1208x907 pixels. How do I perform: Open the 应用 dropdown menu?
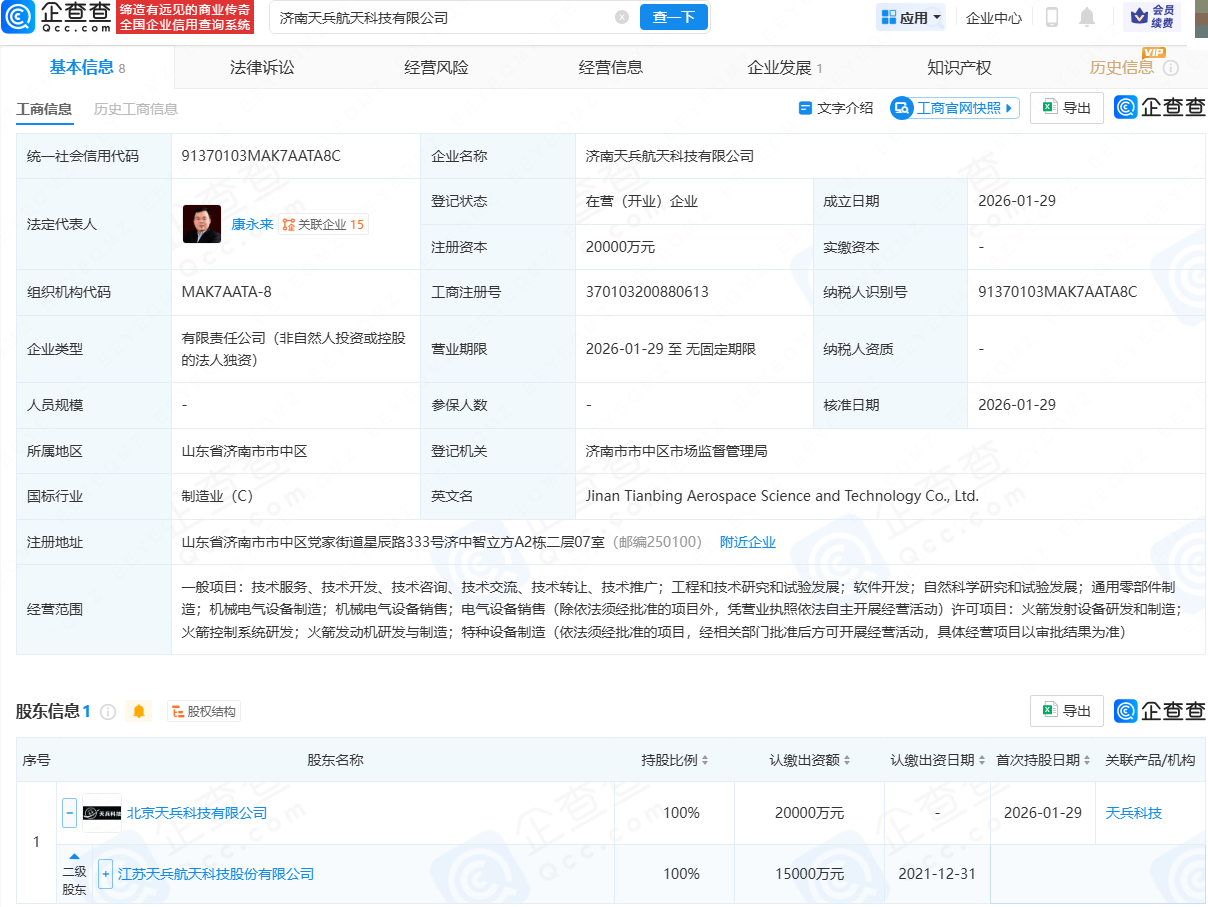[910, 17]
